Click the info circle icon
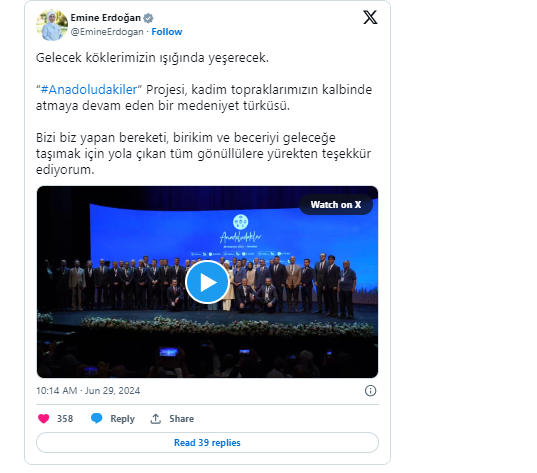 coord(370,391)
